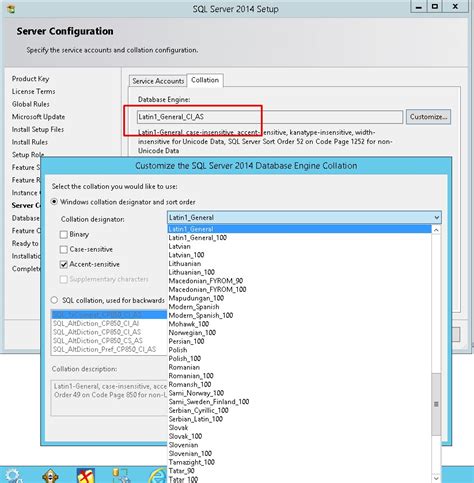Click the Customize... button
Screen dimensions: 474x483
(428, 117)
